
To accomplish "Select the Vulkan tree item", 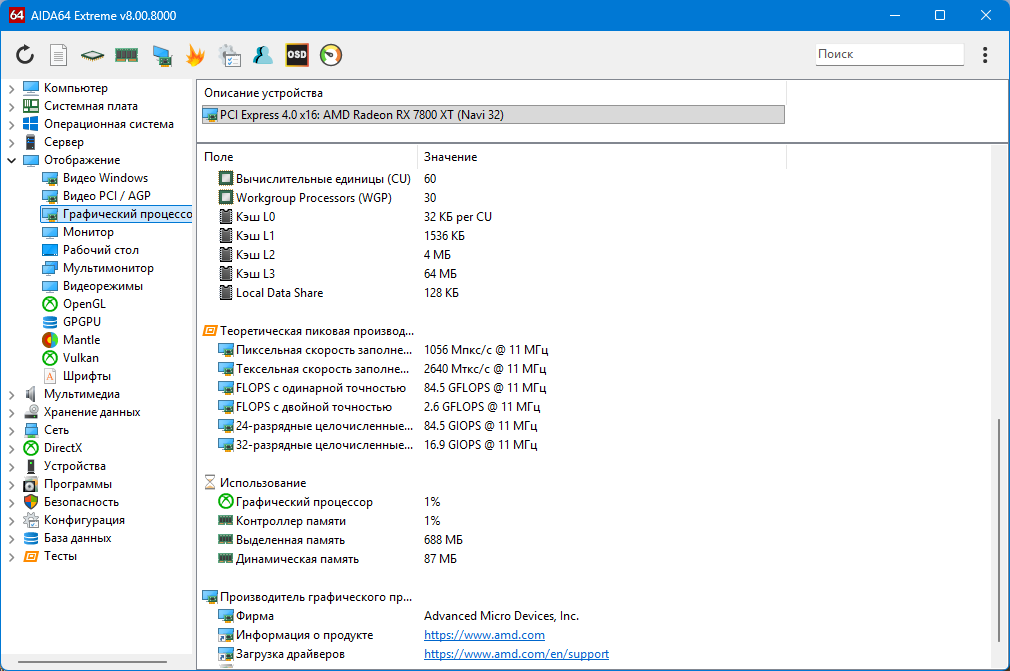I will click(80, 358).
